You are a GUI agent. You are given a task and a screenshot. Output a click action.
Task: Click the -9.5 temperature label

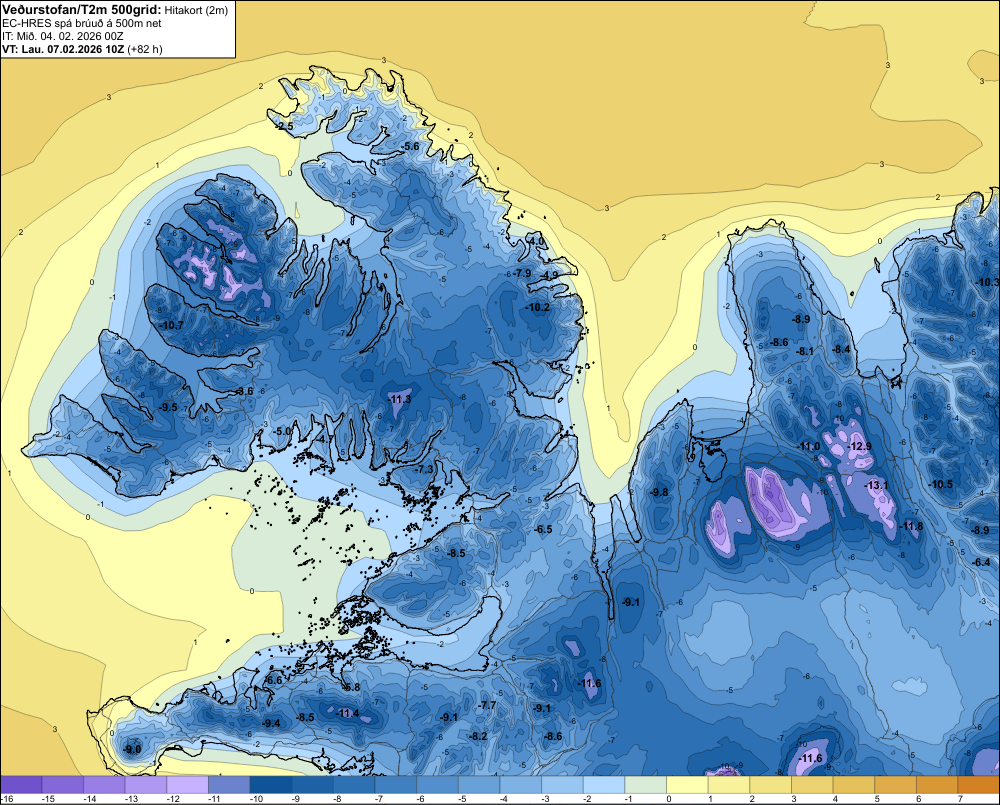click(x=168, y=407)
